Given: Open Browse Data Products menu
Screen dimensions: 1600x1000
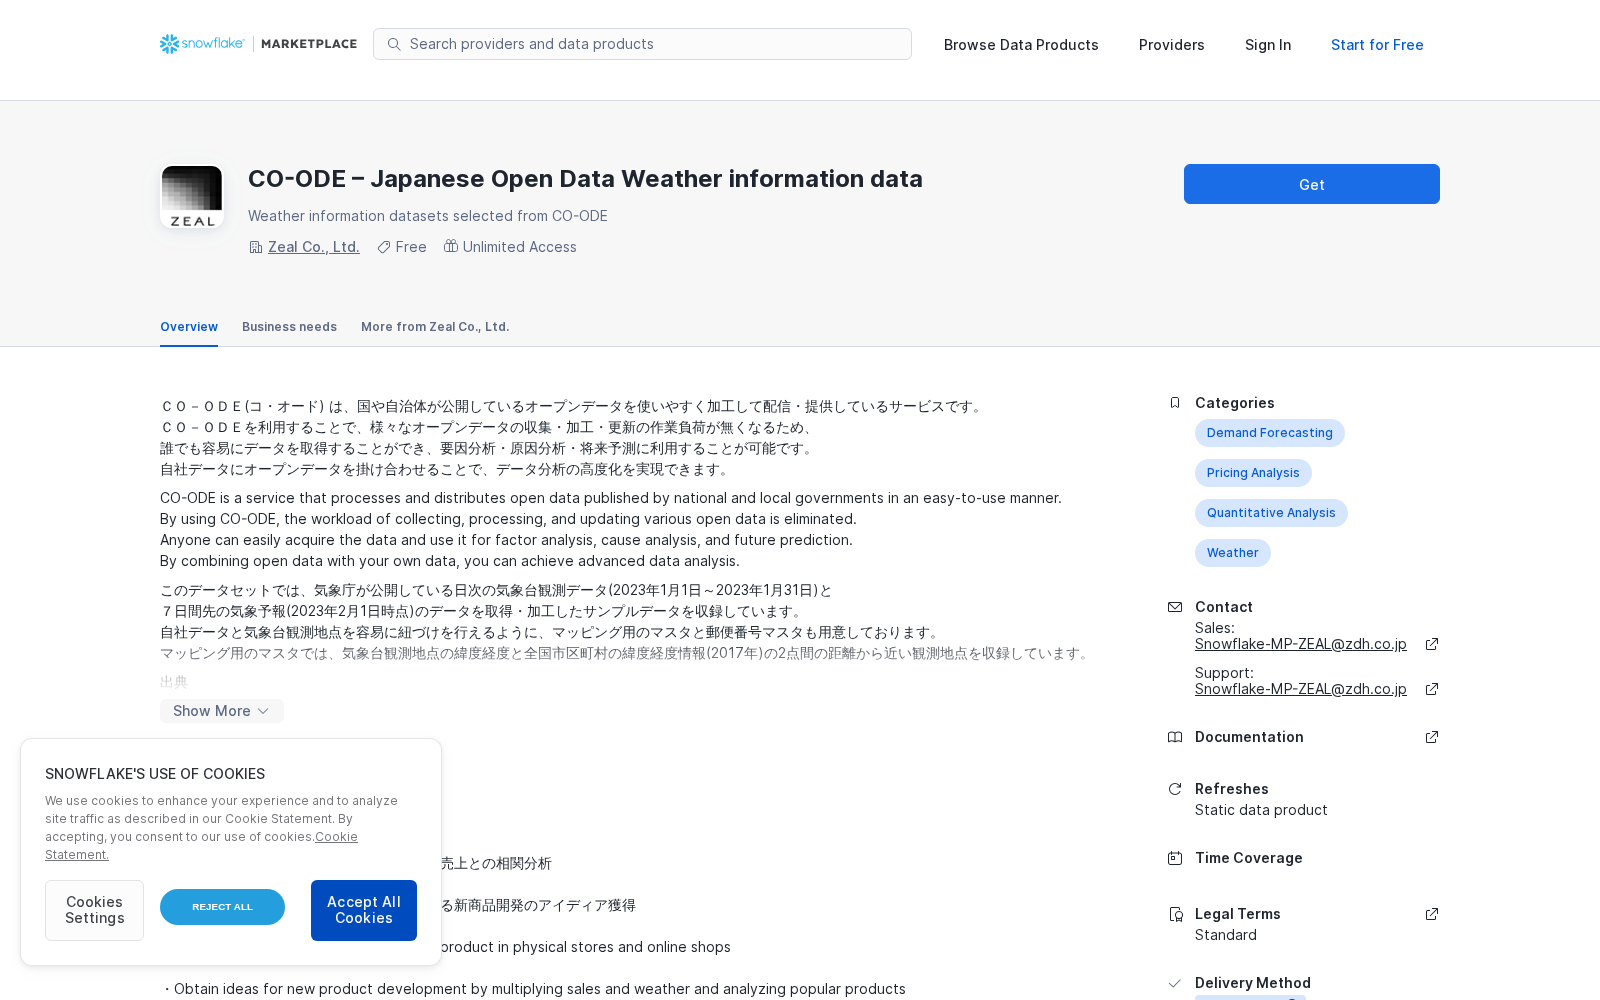Looking at the screenshot, I should click(x=1021, y=45).
